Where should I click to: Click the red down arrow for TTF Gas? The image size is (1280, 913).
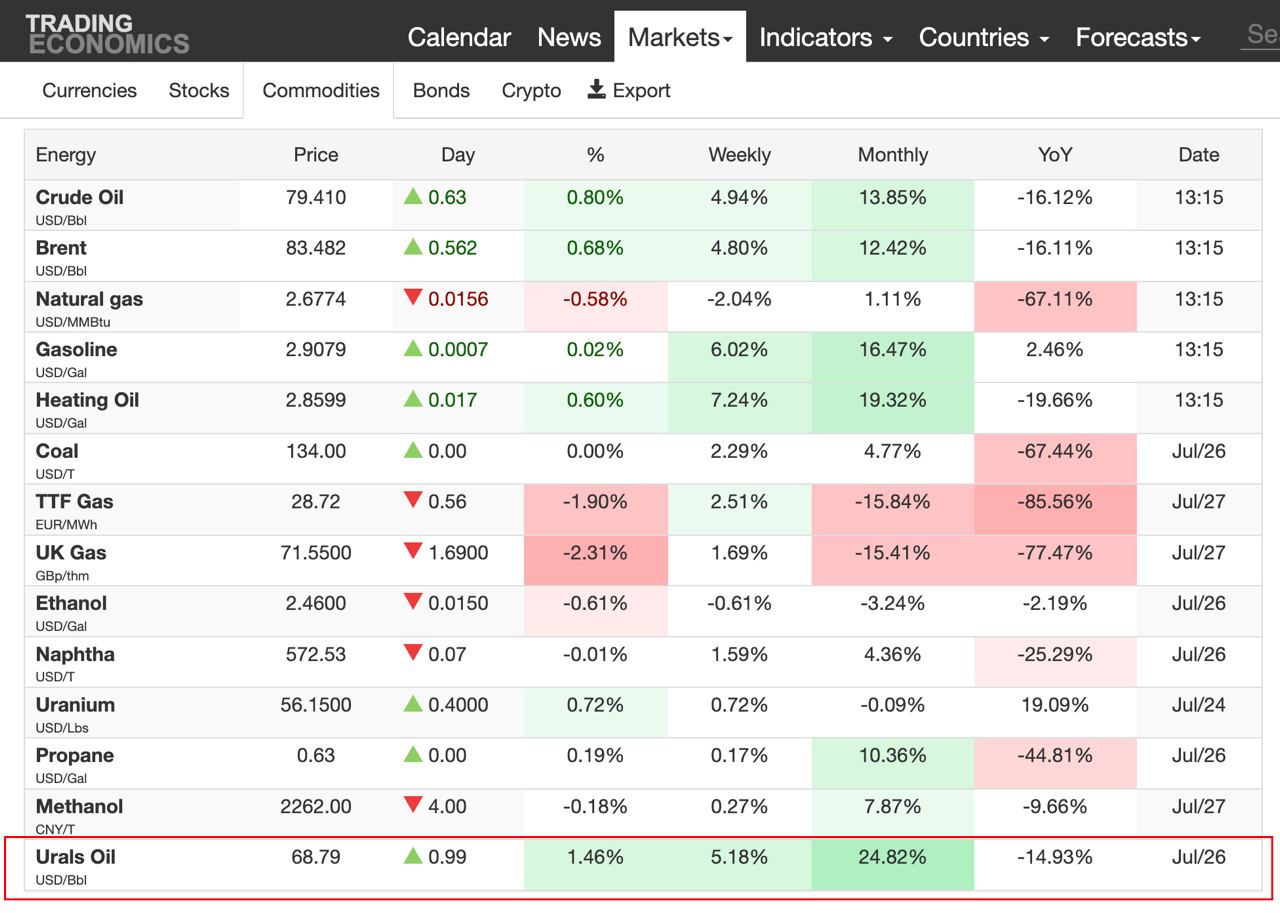click(x=413, y=501)
